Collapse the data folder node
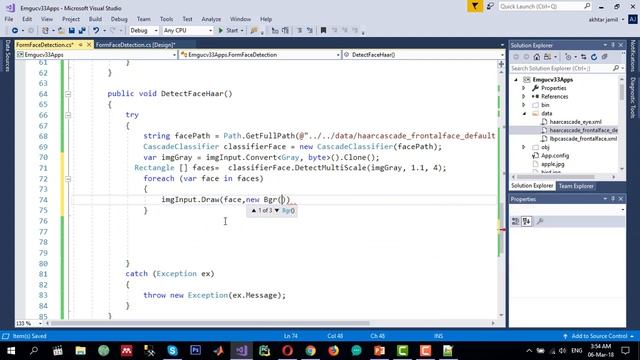Image resolution: width=640 pixels, height=360 pixels. click(x=524, y=114)
